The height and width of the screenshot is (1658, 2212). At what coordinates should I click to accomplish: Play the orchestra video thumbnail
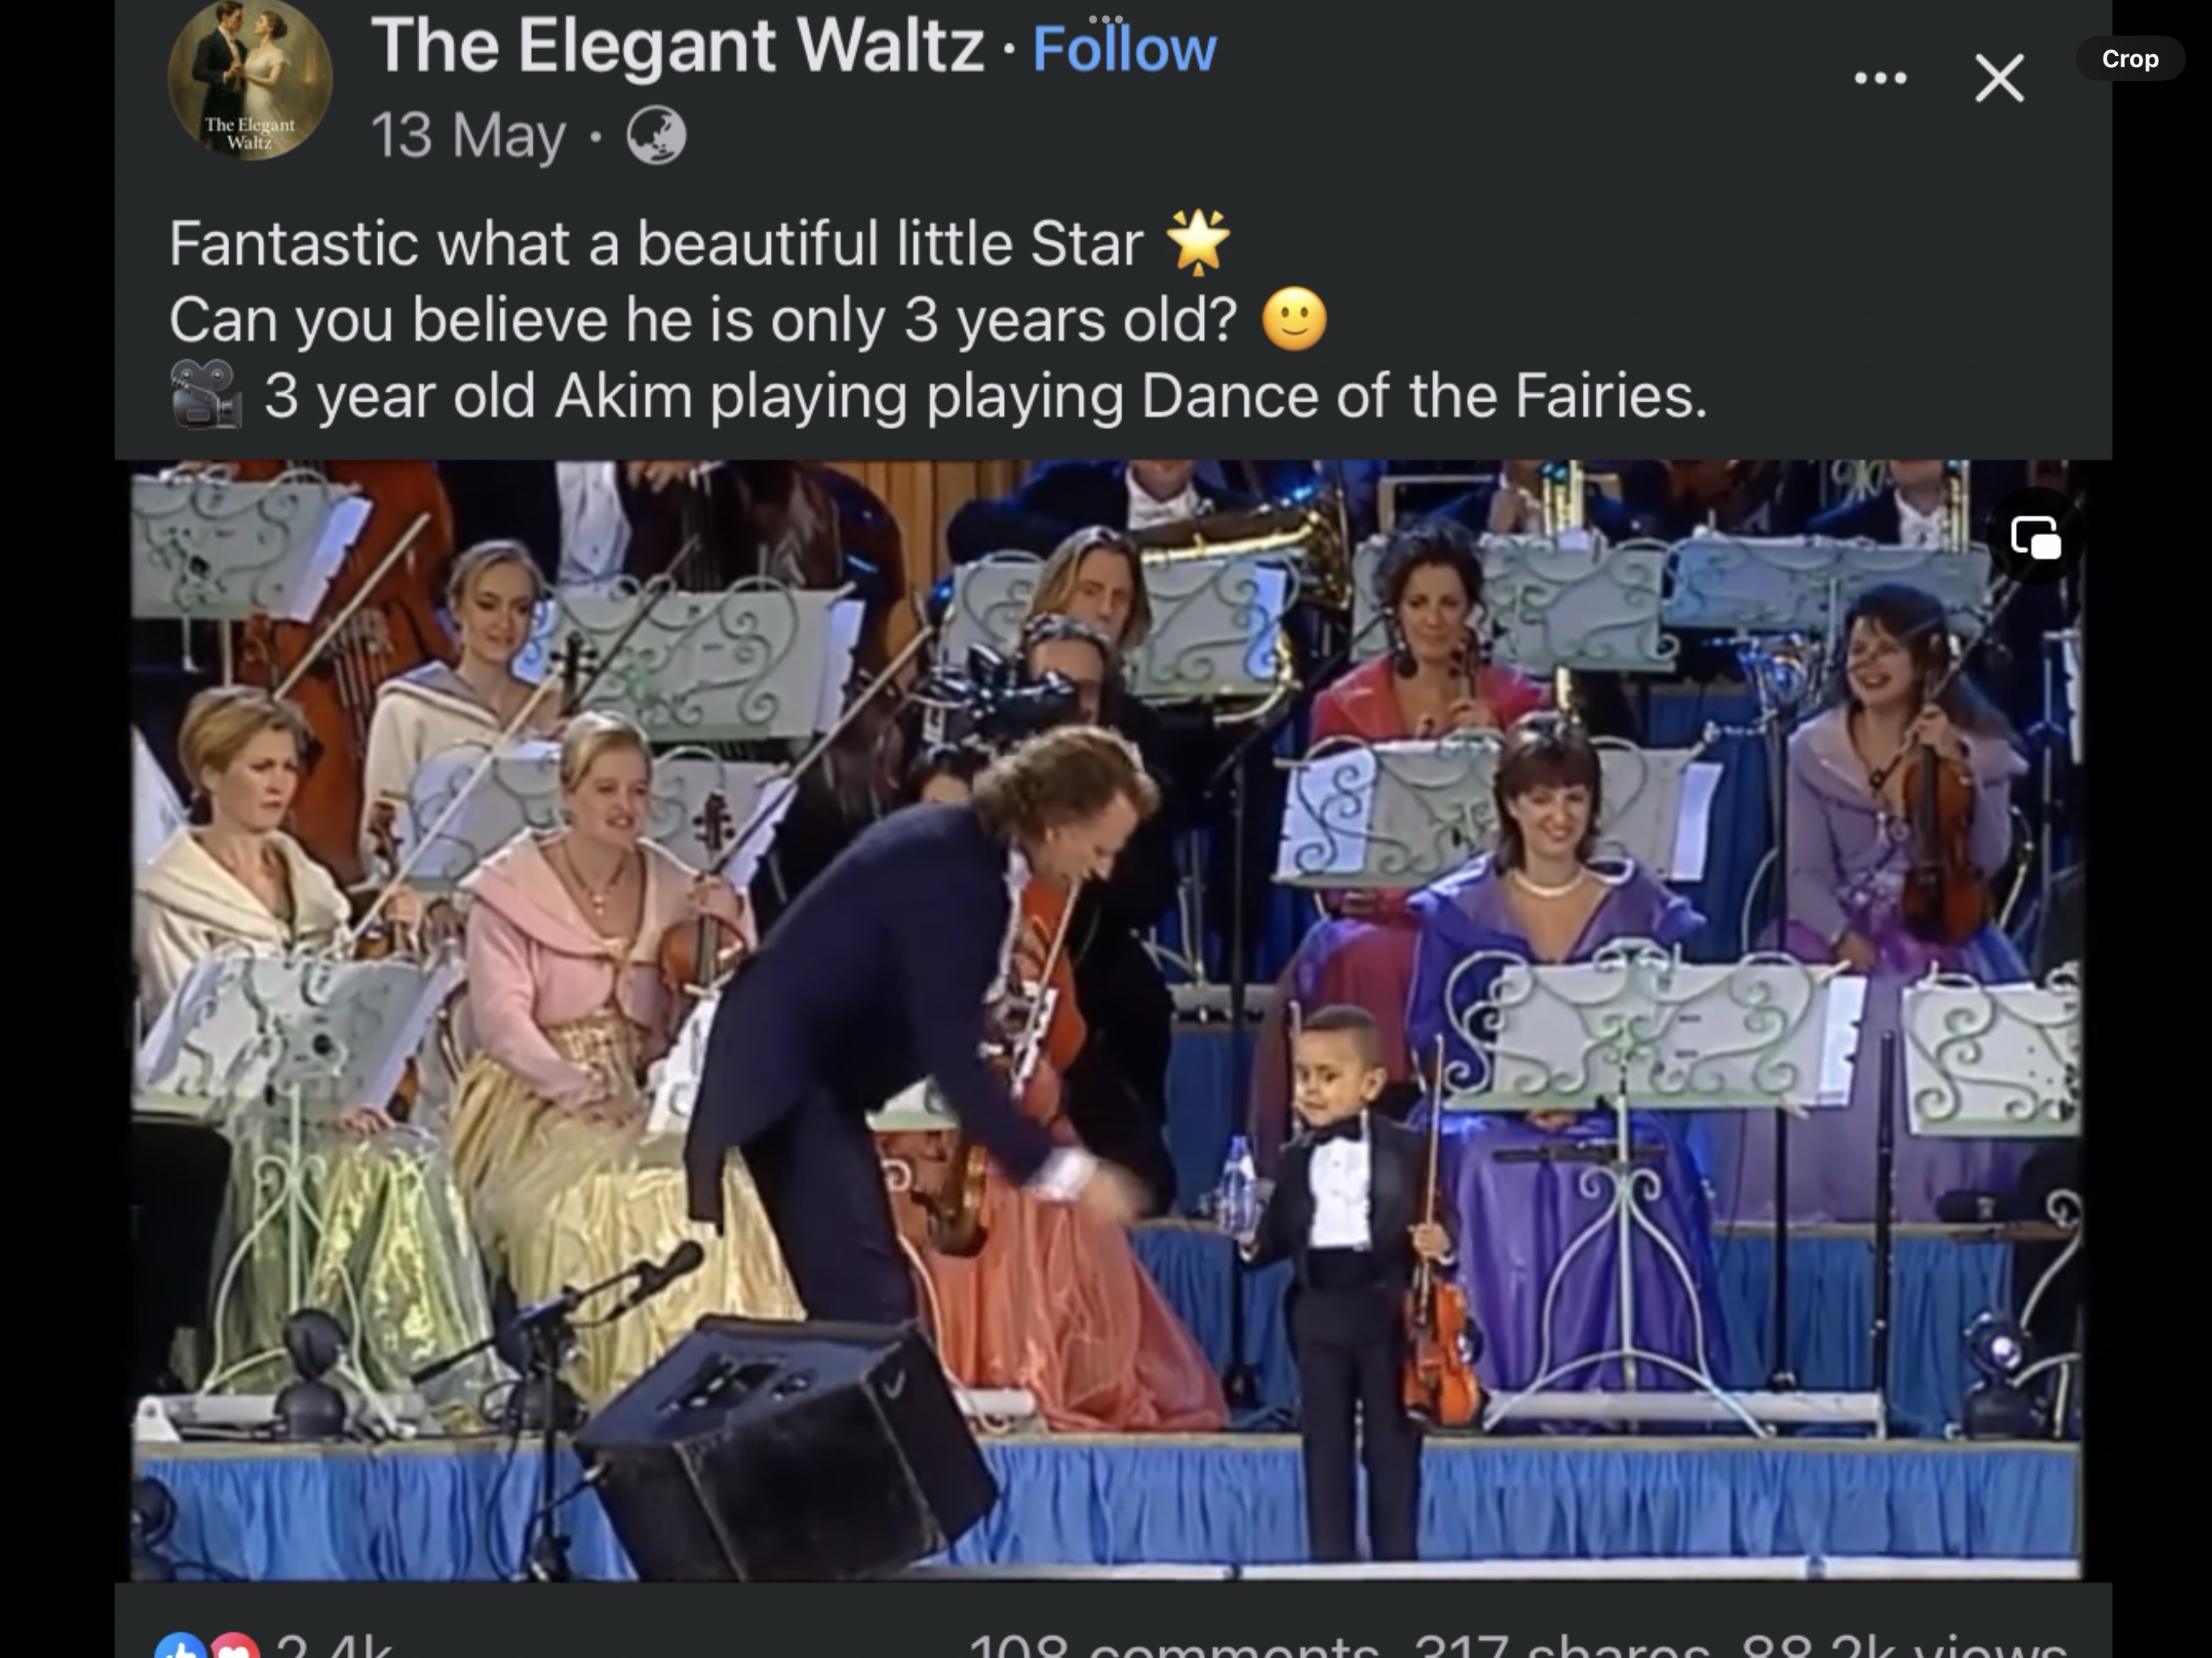click(x=1106, y=1020)
